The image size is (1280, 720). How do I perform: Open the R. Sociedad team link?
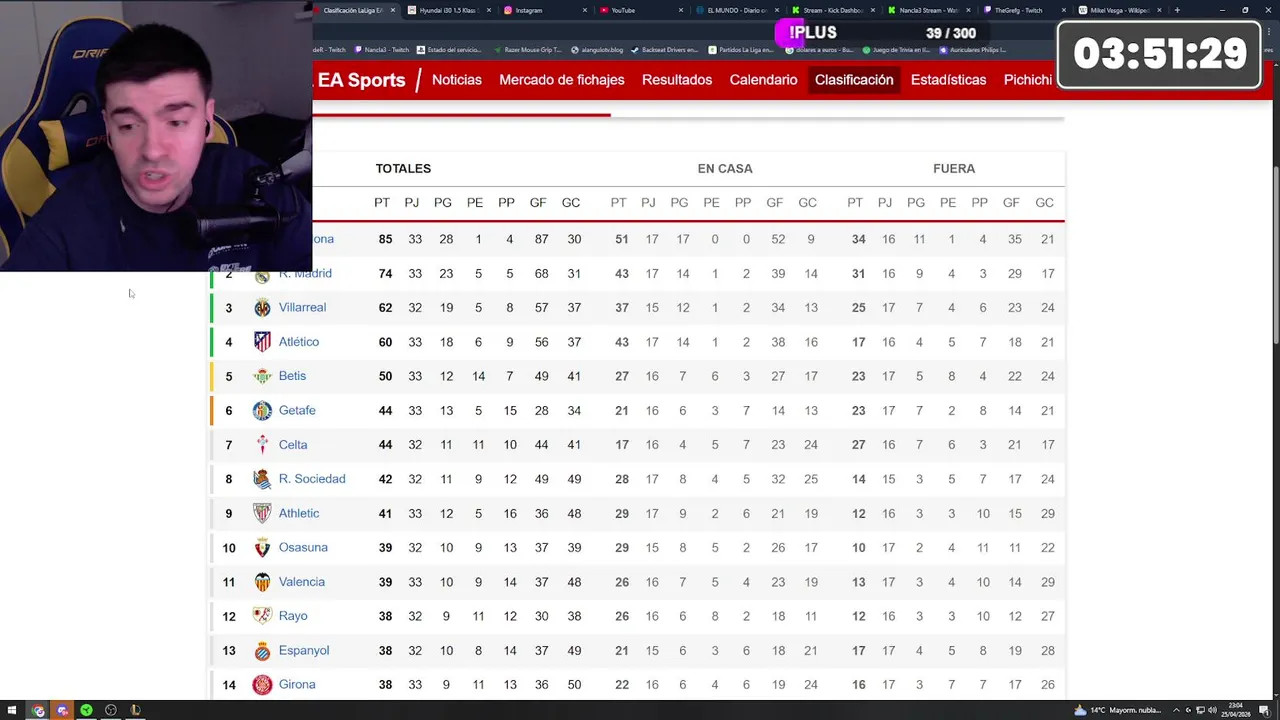pyautogui.click(x=312, y=479)
